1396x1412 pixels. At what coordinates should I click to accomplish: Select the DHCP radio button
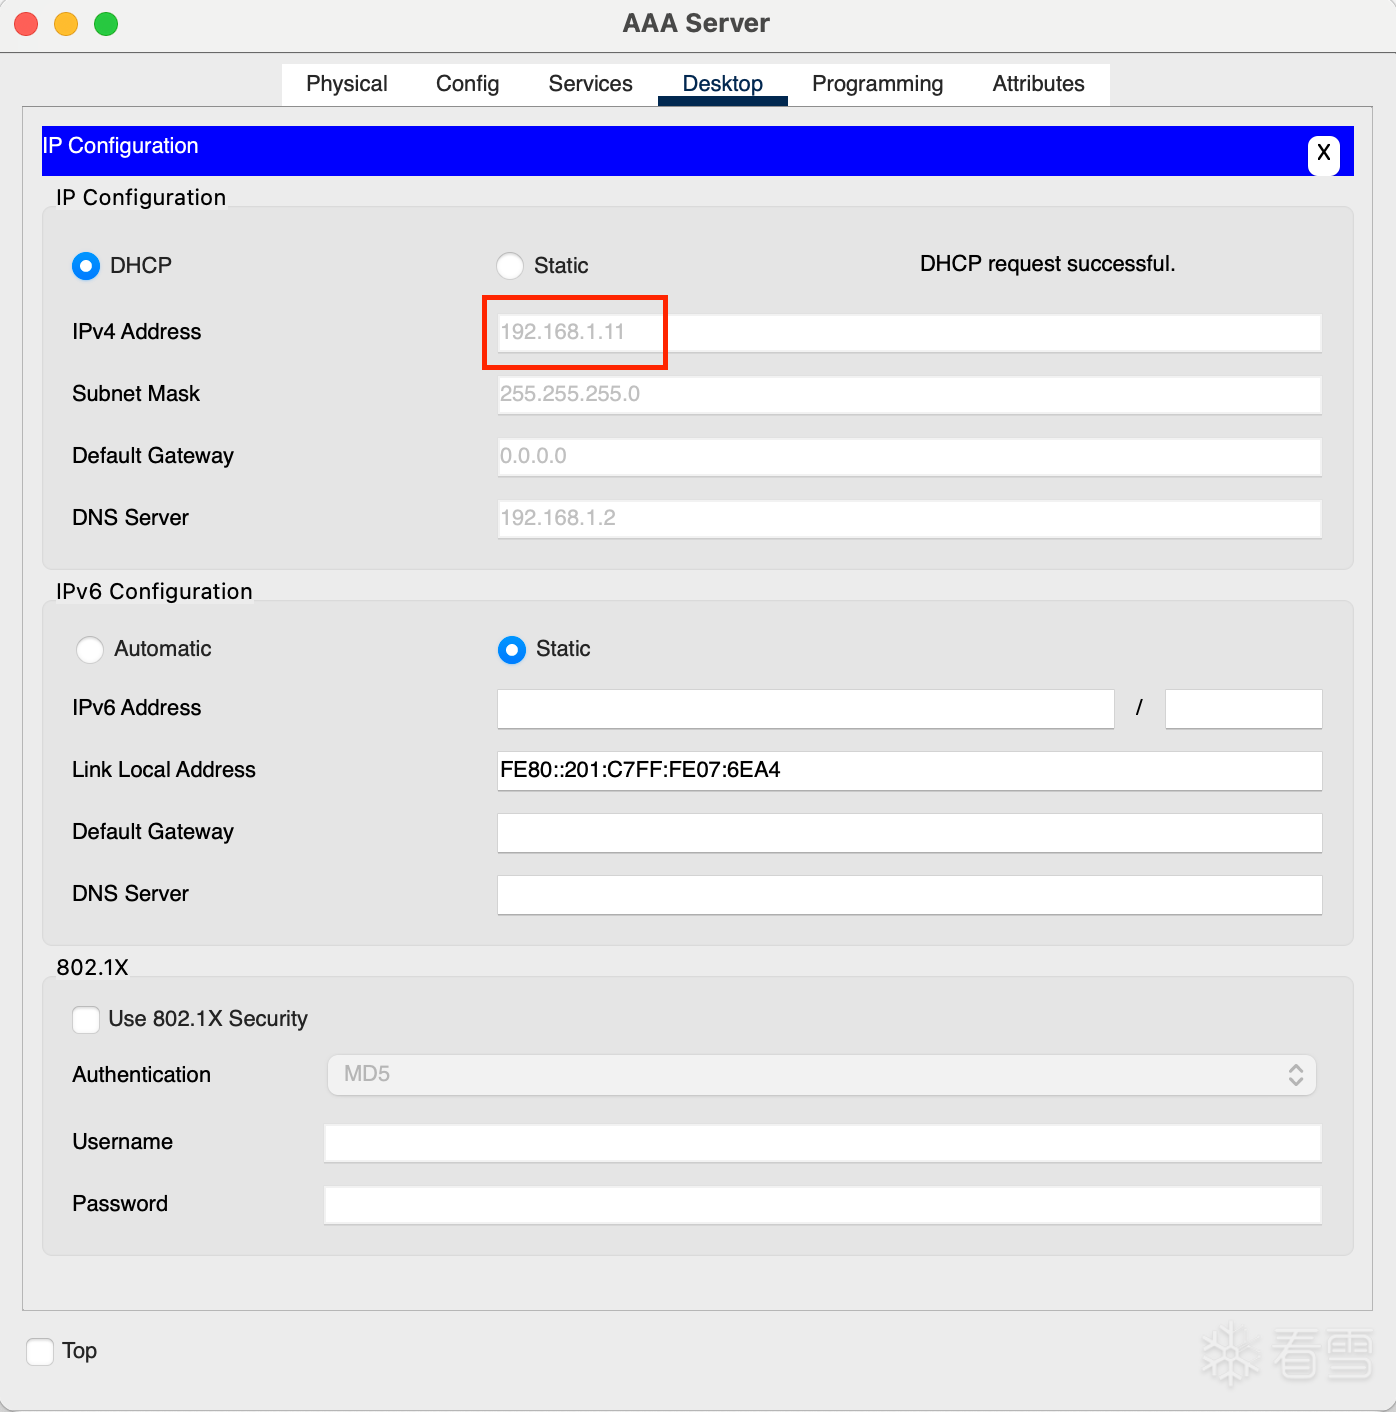(86, 266)
